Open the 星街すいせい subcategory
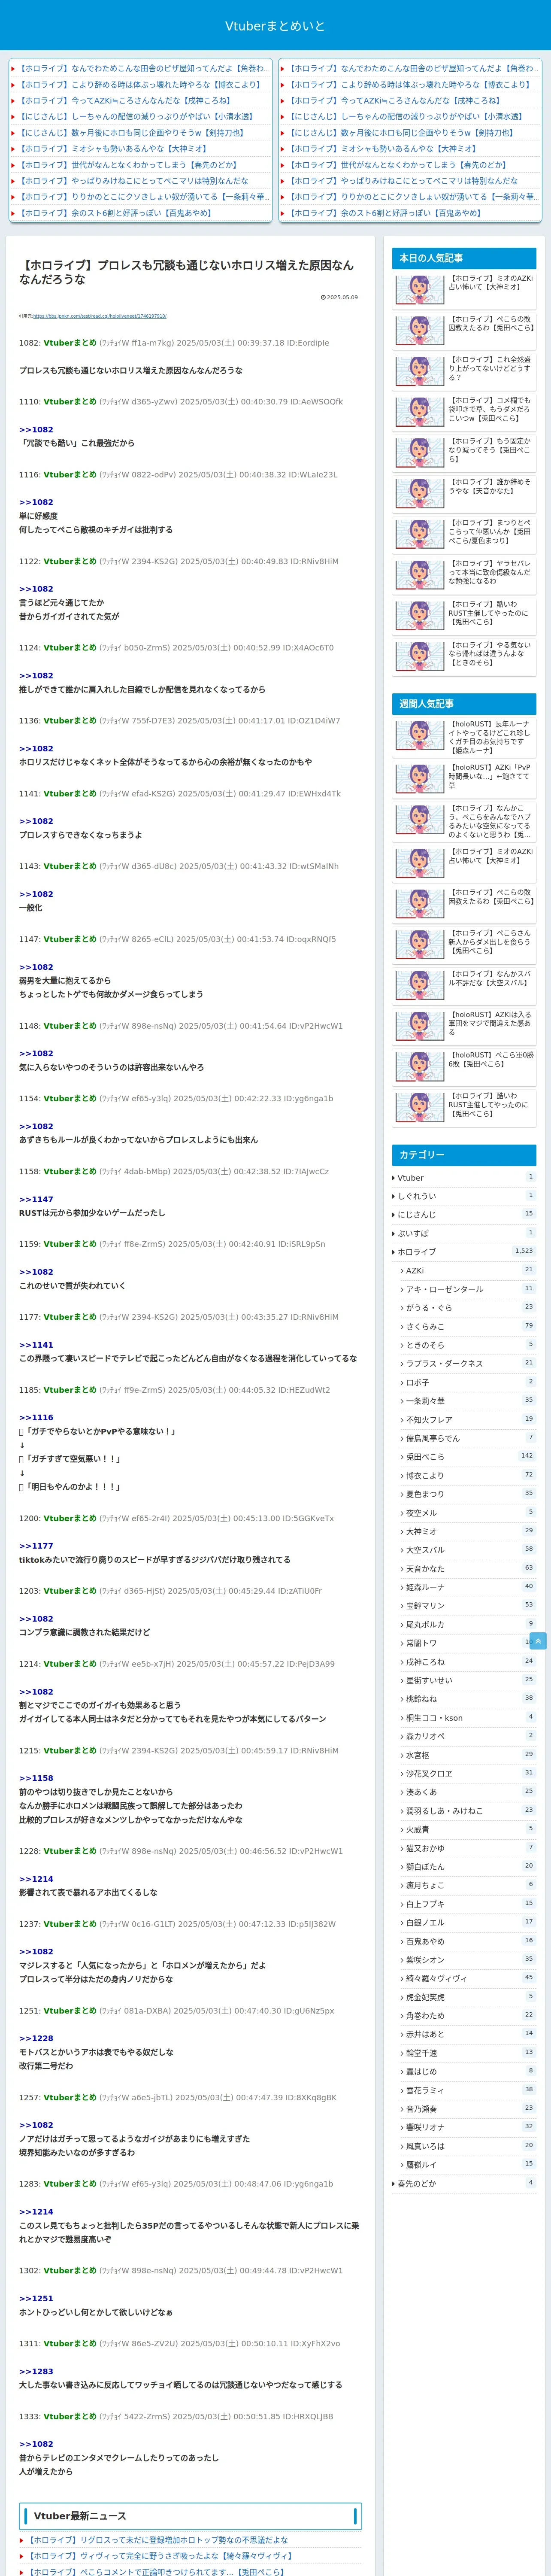This screenshot has height=2576, width=551. point(468,1680)
